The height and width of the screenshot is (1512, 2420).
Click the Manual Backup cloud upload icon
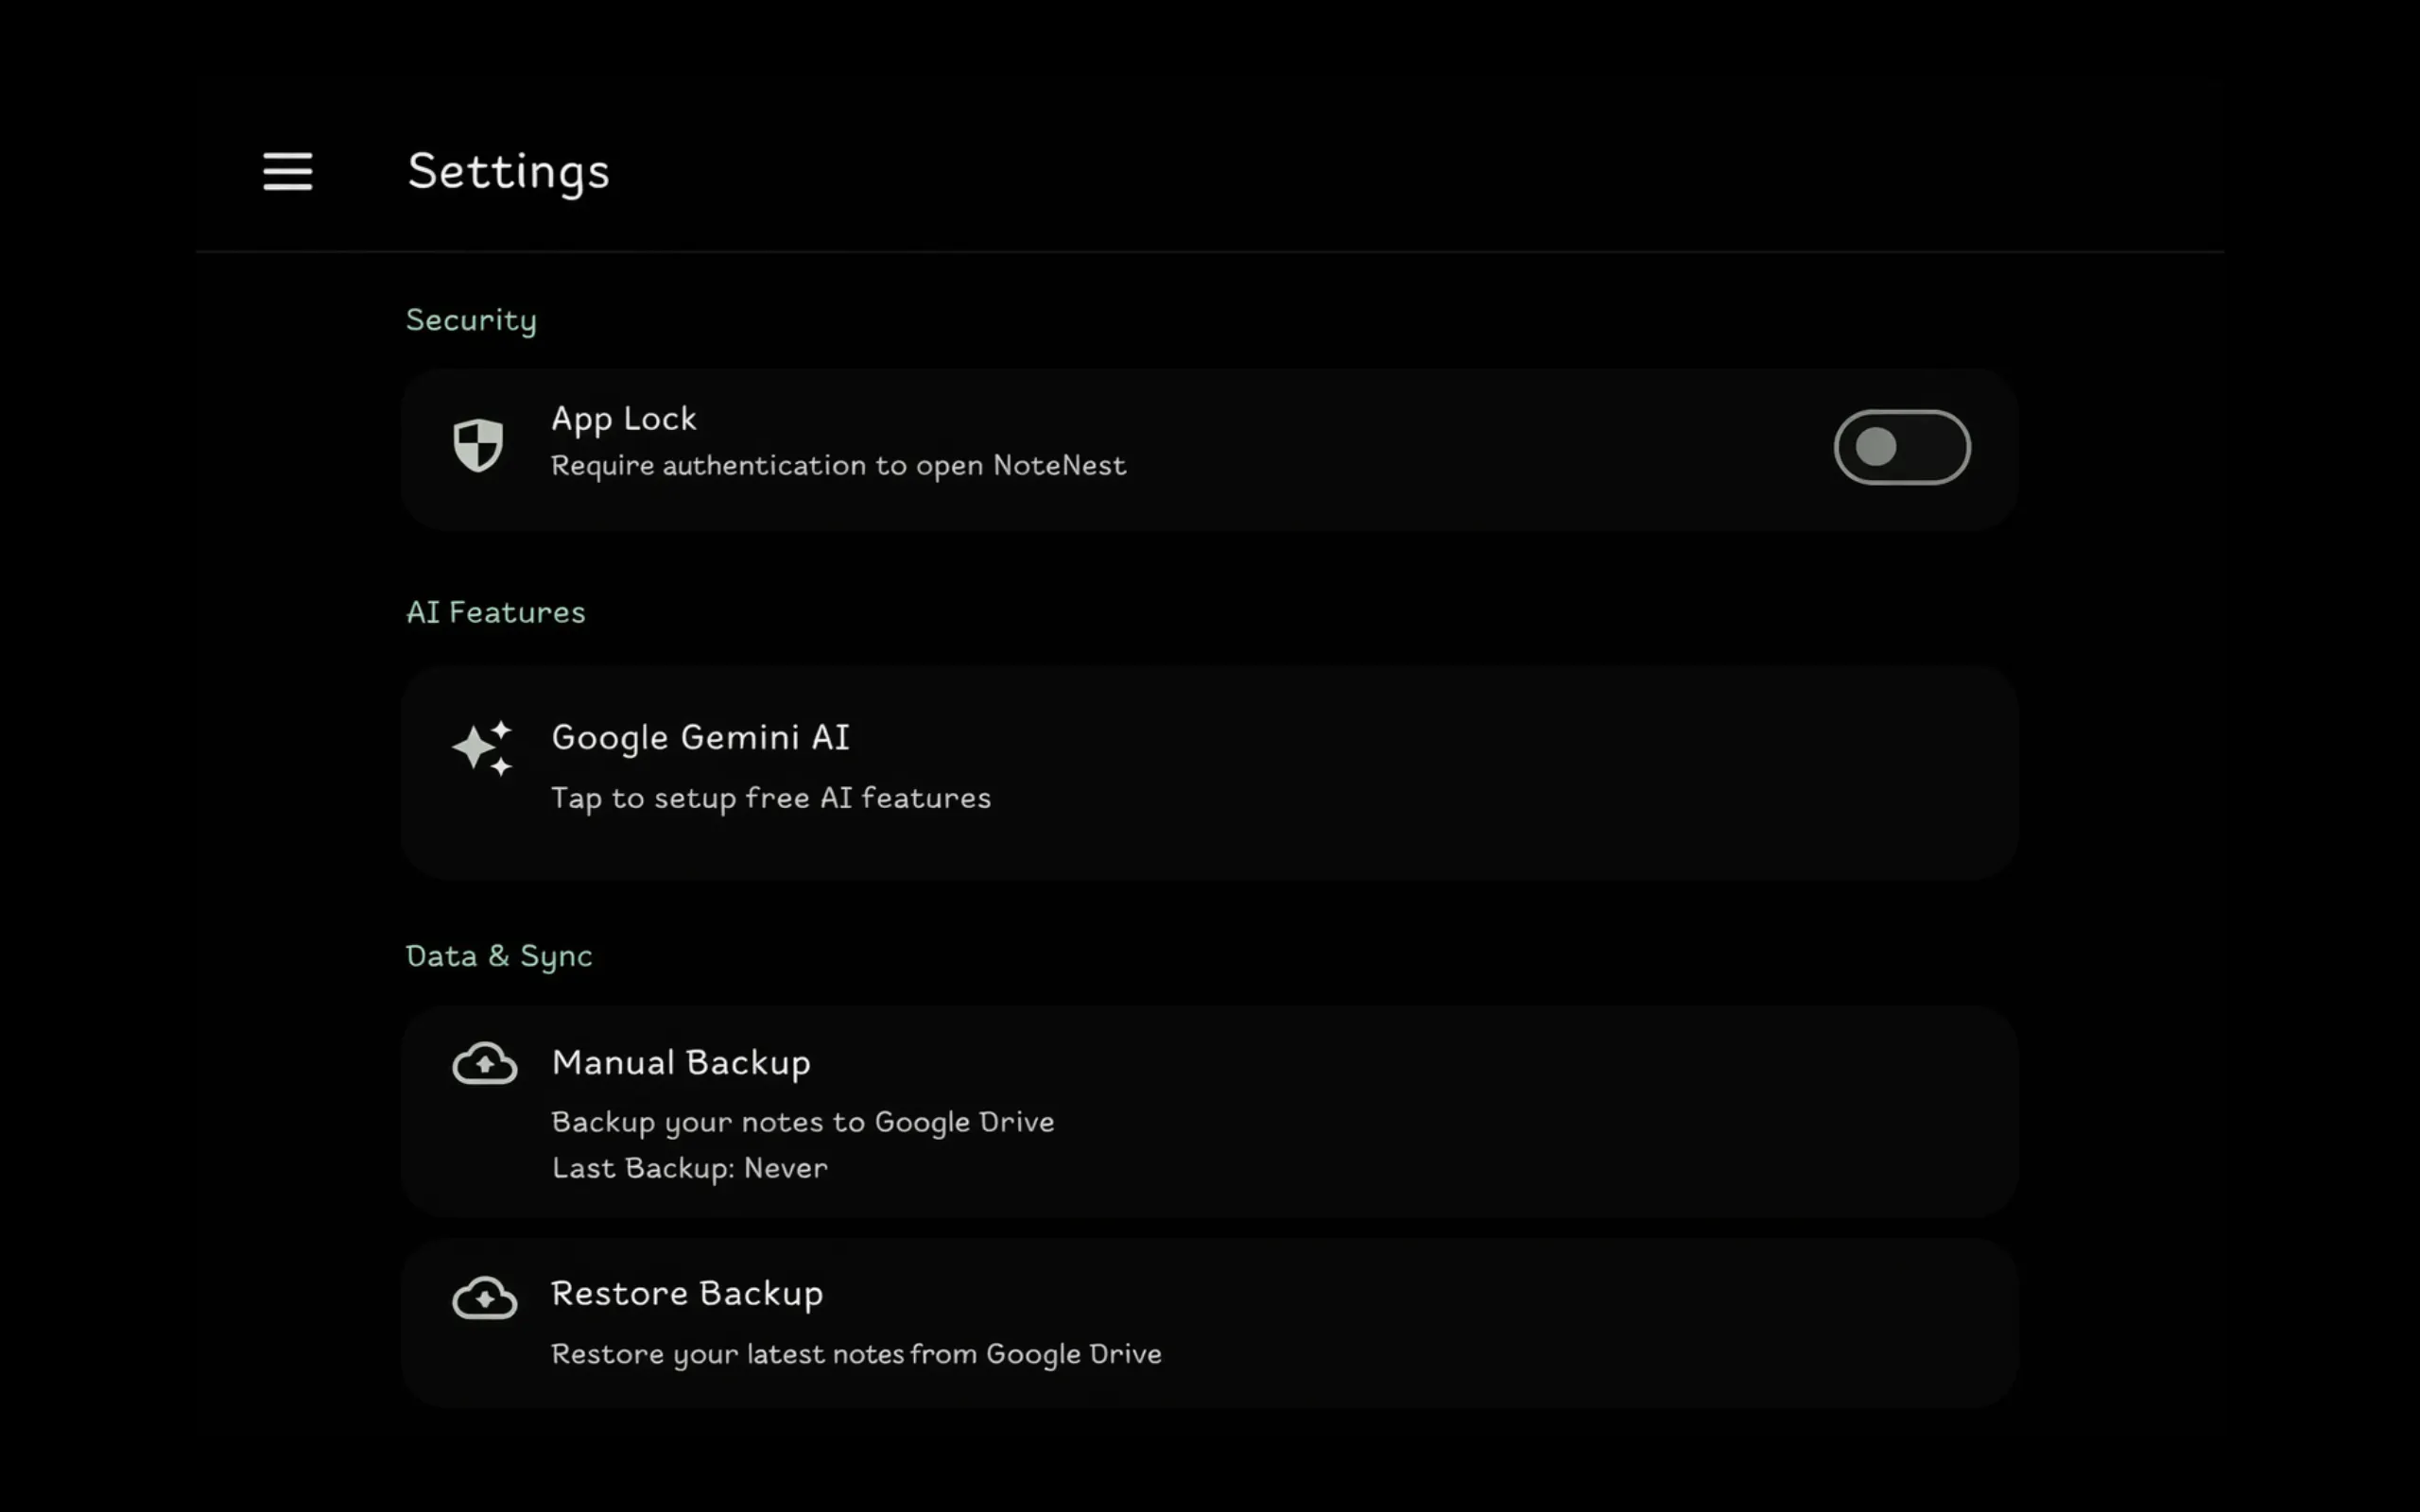click(x=485, y=1063)
